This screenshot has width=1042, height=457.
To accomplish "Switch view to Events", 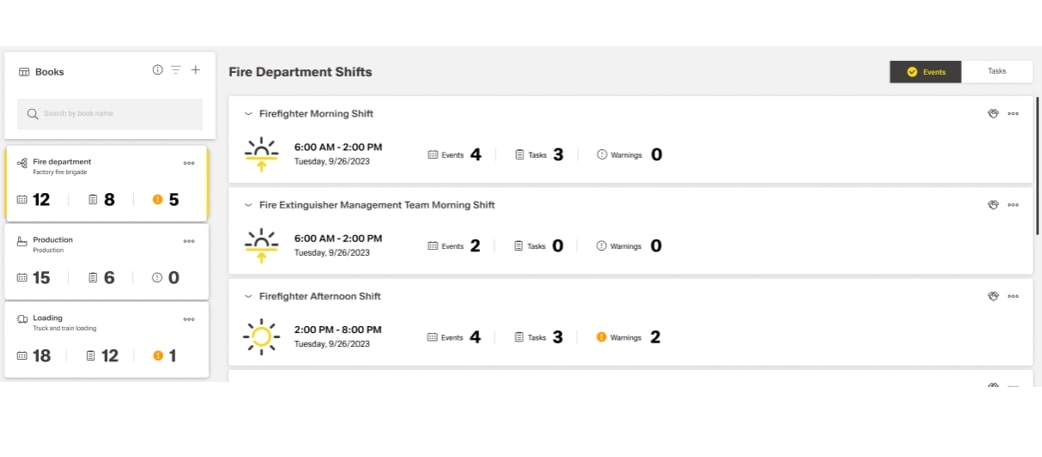I will [926, 72].
